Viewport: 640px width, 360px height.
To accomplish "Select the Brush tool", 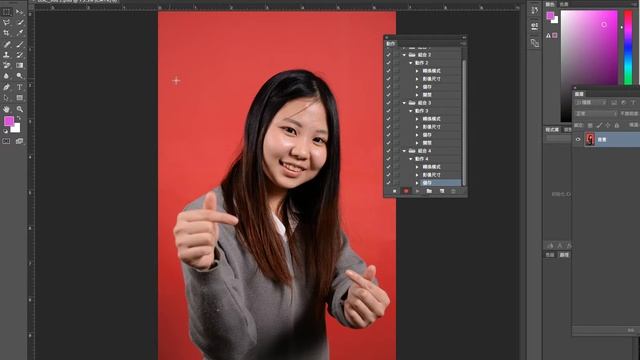I will [x=20, y=44].
